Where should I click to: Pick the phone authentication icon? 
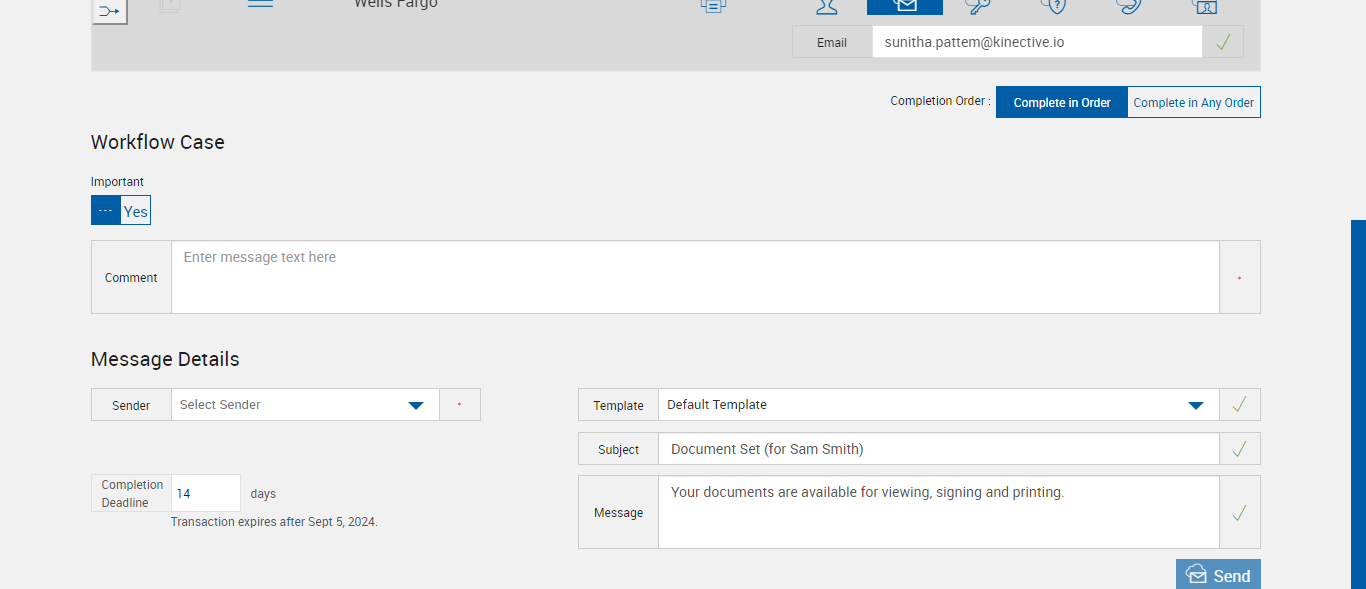pyautogui.click(x=1129, y=6)
